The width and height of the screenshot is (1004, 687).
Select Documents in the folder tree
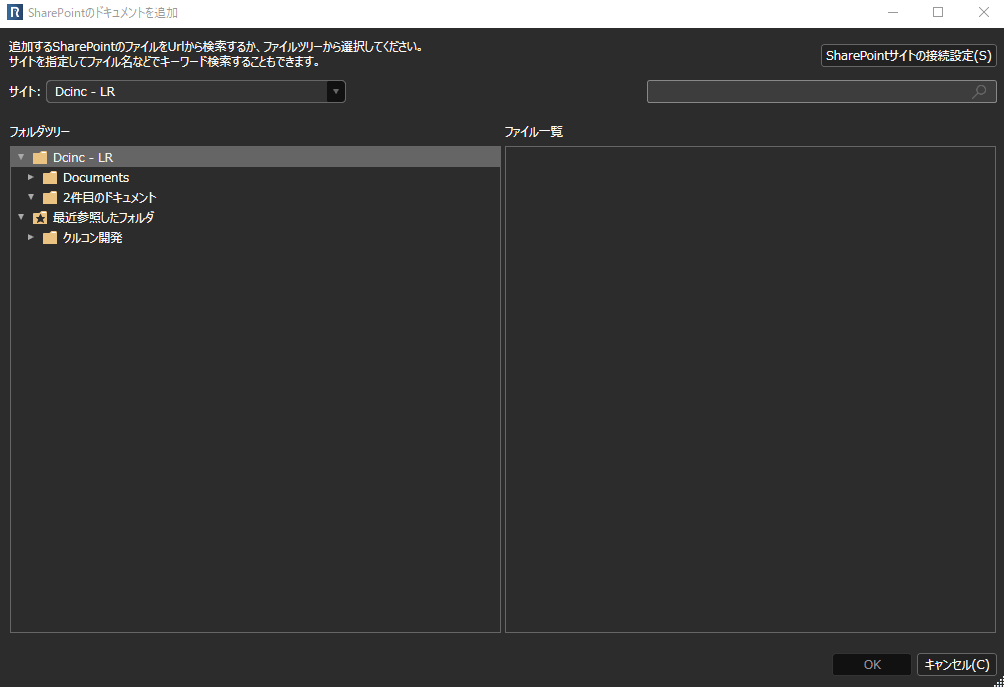(x=96, y=177)
